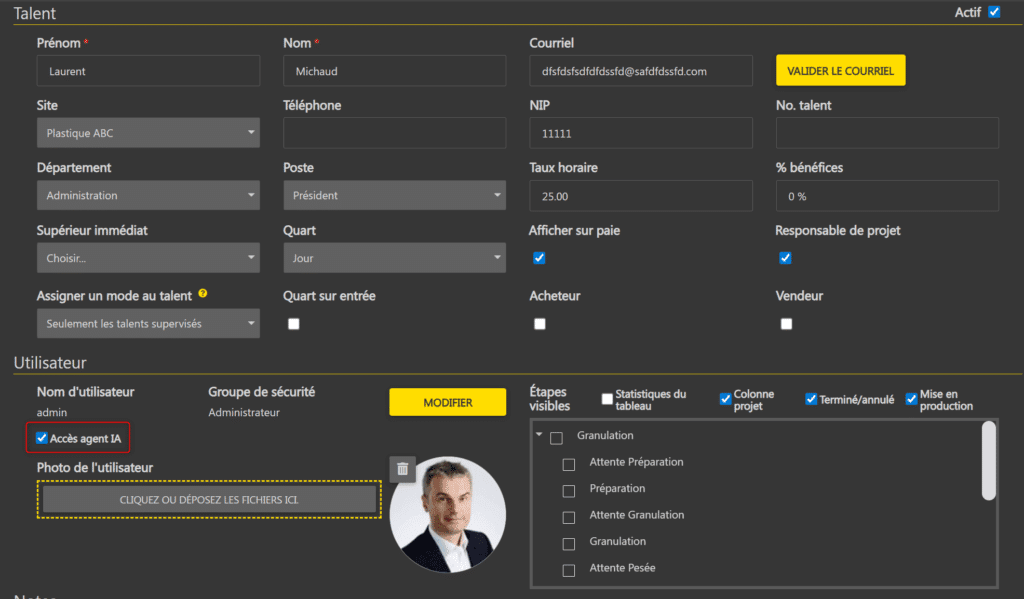Uncheck Afficher sur paie
Image resolution: width=1024 pixels, height=599 pixels.
[x=540, y=258]
